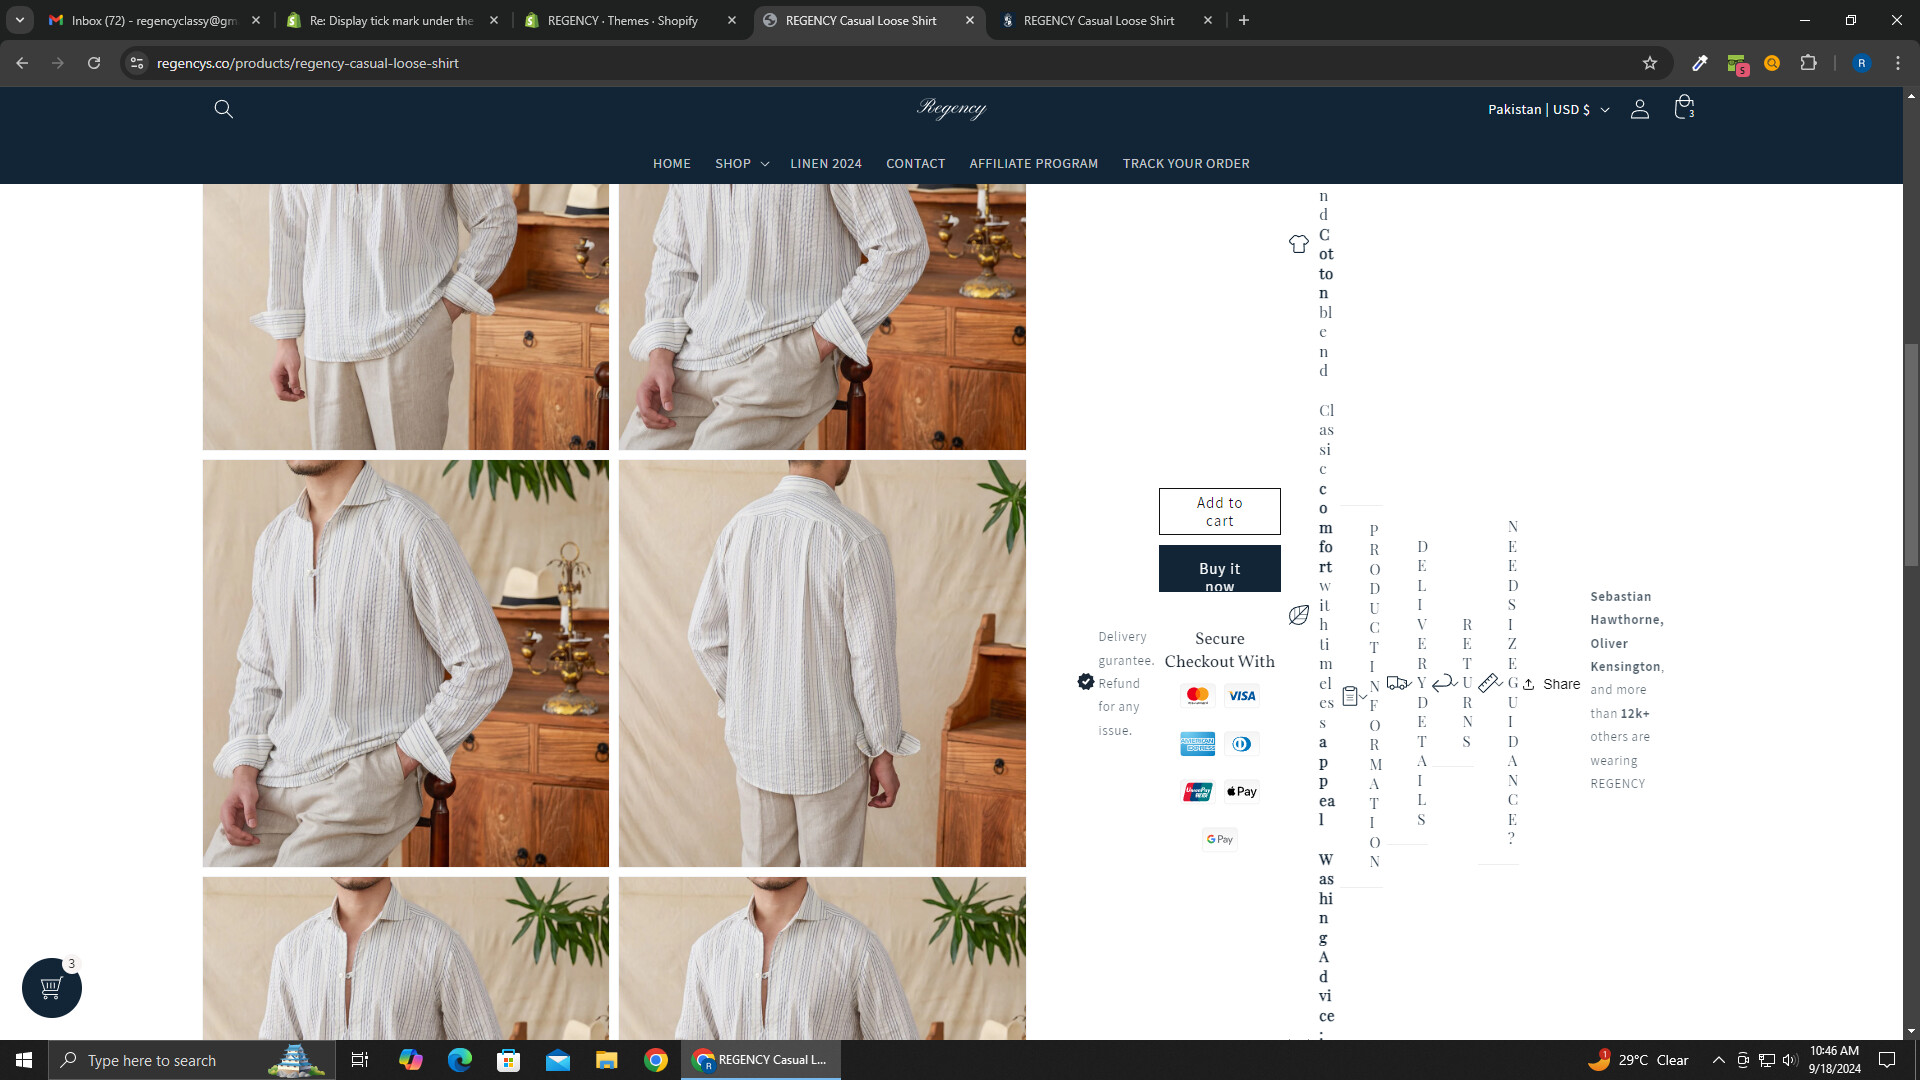
Task: Open Microsoft Edge from taskbar
Action: (460, 1060)
